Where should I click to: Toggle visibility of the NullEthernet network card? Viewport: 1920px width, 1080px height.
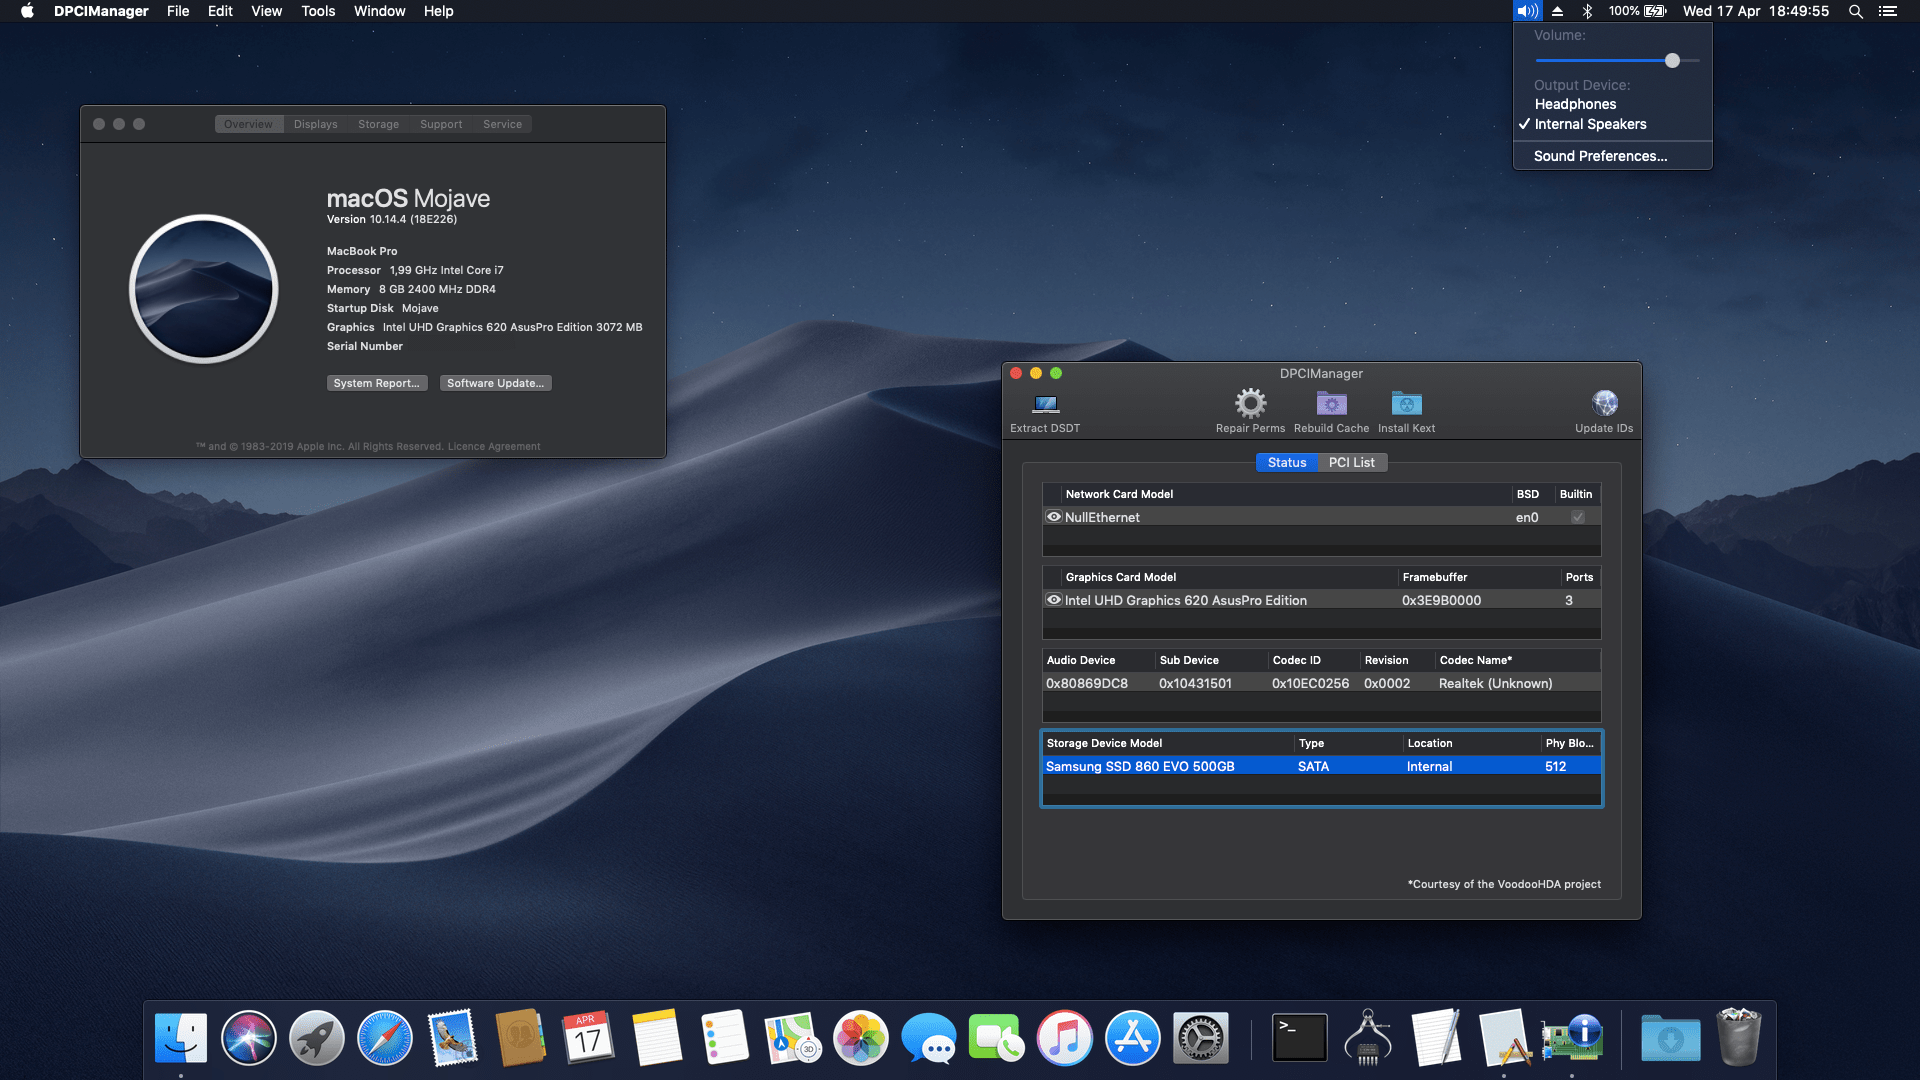[x=1053, y=516]
